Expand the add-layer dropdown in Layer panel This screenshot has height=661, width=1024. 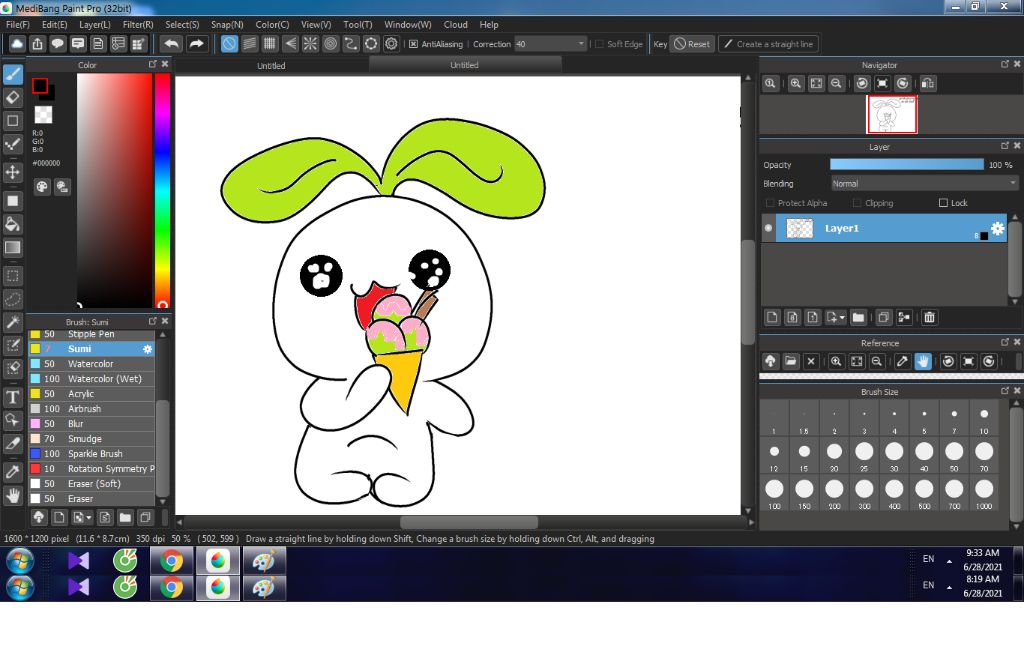(835, 317)
